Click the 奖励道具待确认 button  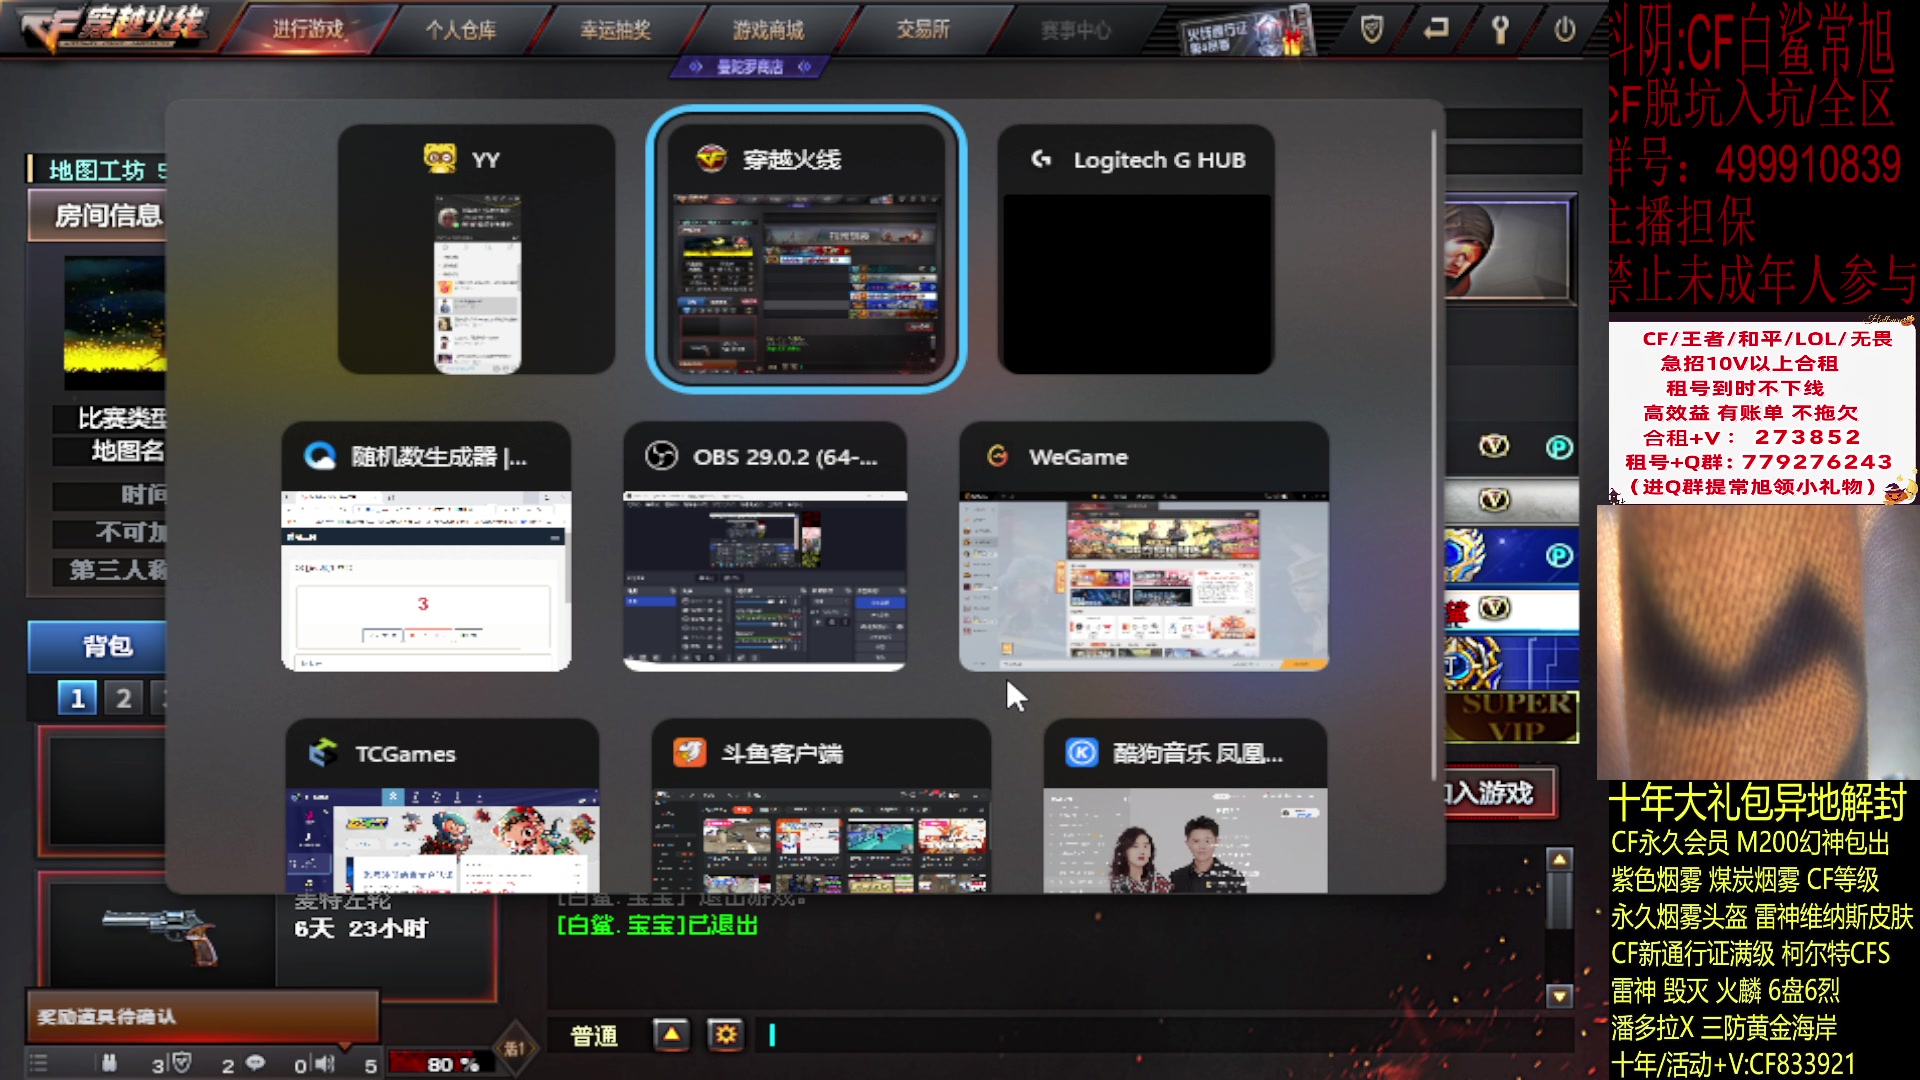pyautogui.click(x=200, y=1017)
